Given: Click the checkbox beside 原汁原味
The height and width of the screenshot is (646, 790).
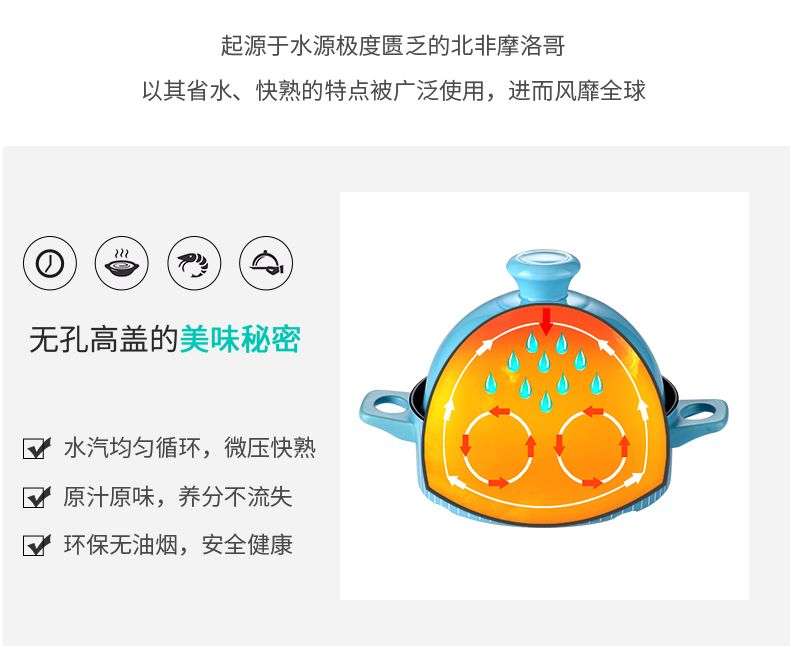Looking at the screenshot, I should [x=37, y=496].
